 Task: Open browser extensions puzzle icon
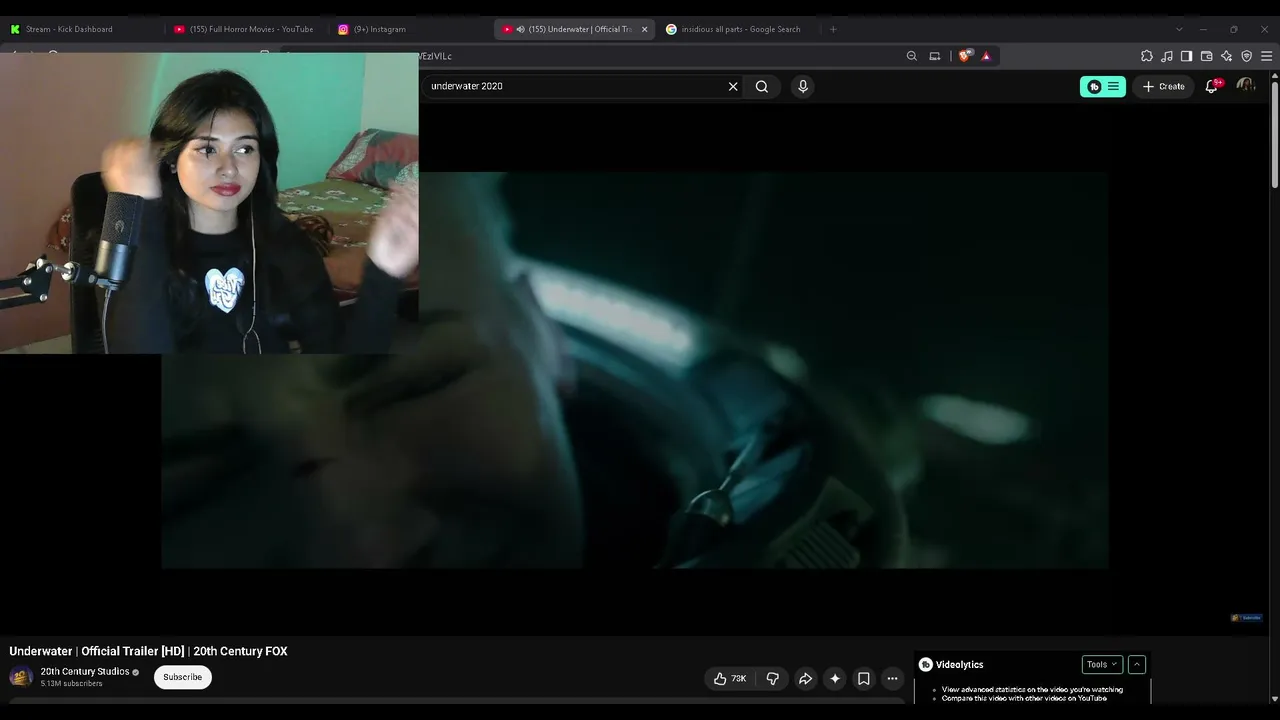click(x=1147, y=56)
